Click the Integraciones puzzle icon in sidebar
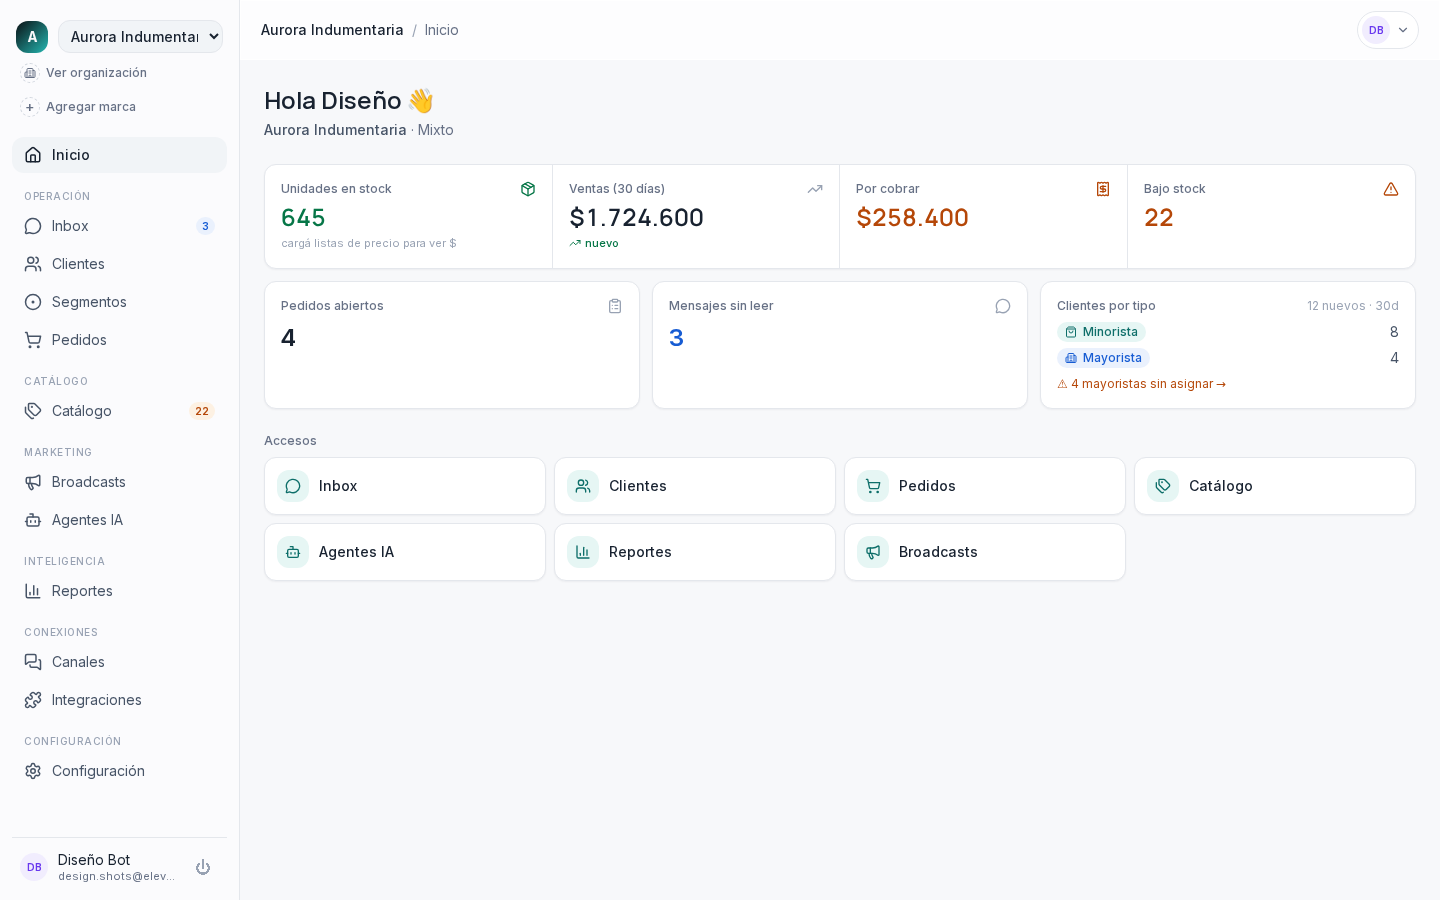This screenshot has height=900, width=1440. click(x=33, y=700)
